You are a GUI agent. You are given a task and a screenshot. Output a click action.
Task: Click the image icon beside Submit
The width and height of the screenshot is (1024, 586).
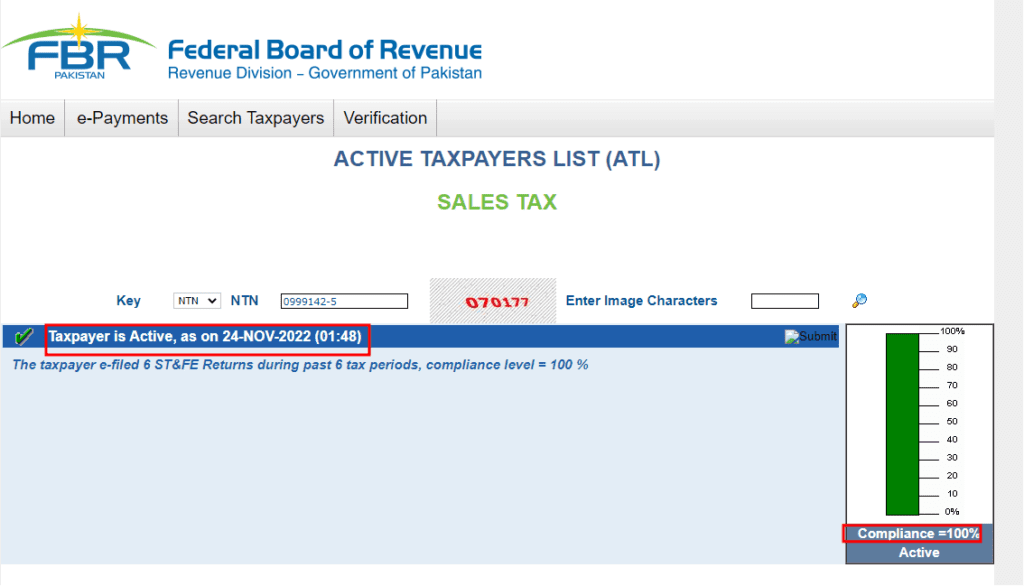click(790, 336)
